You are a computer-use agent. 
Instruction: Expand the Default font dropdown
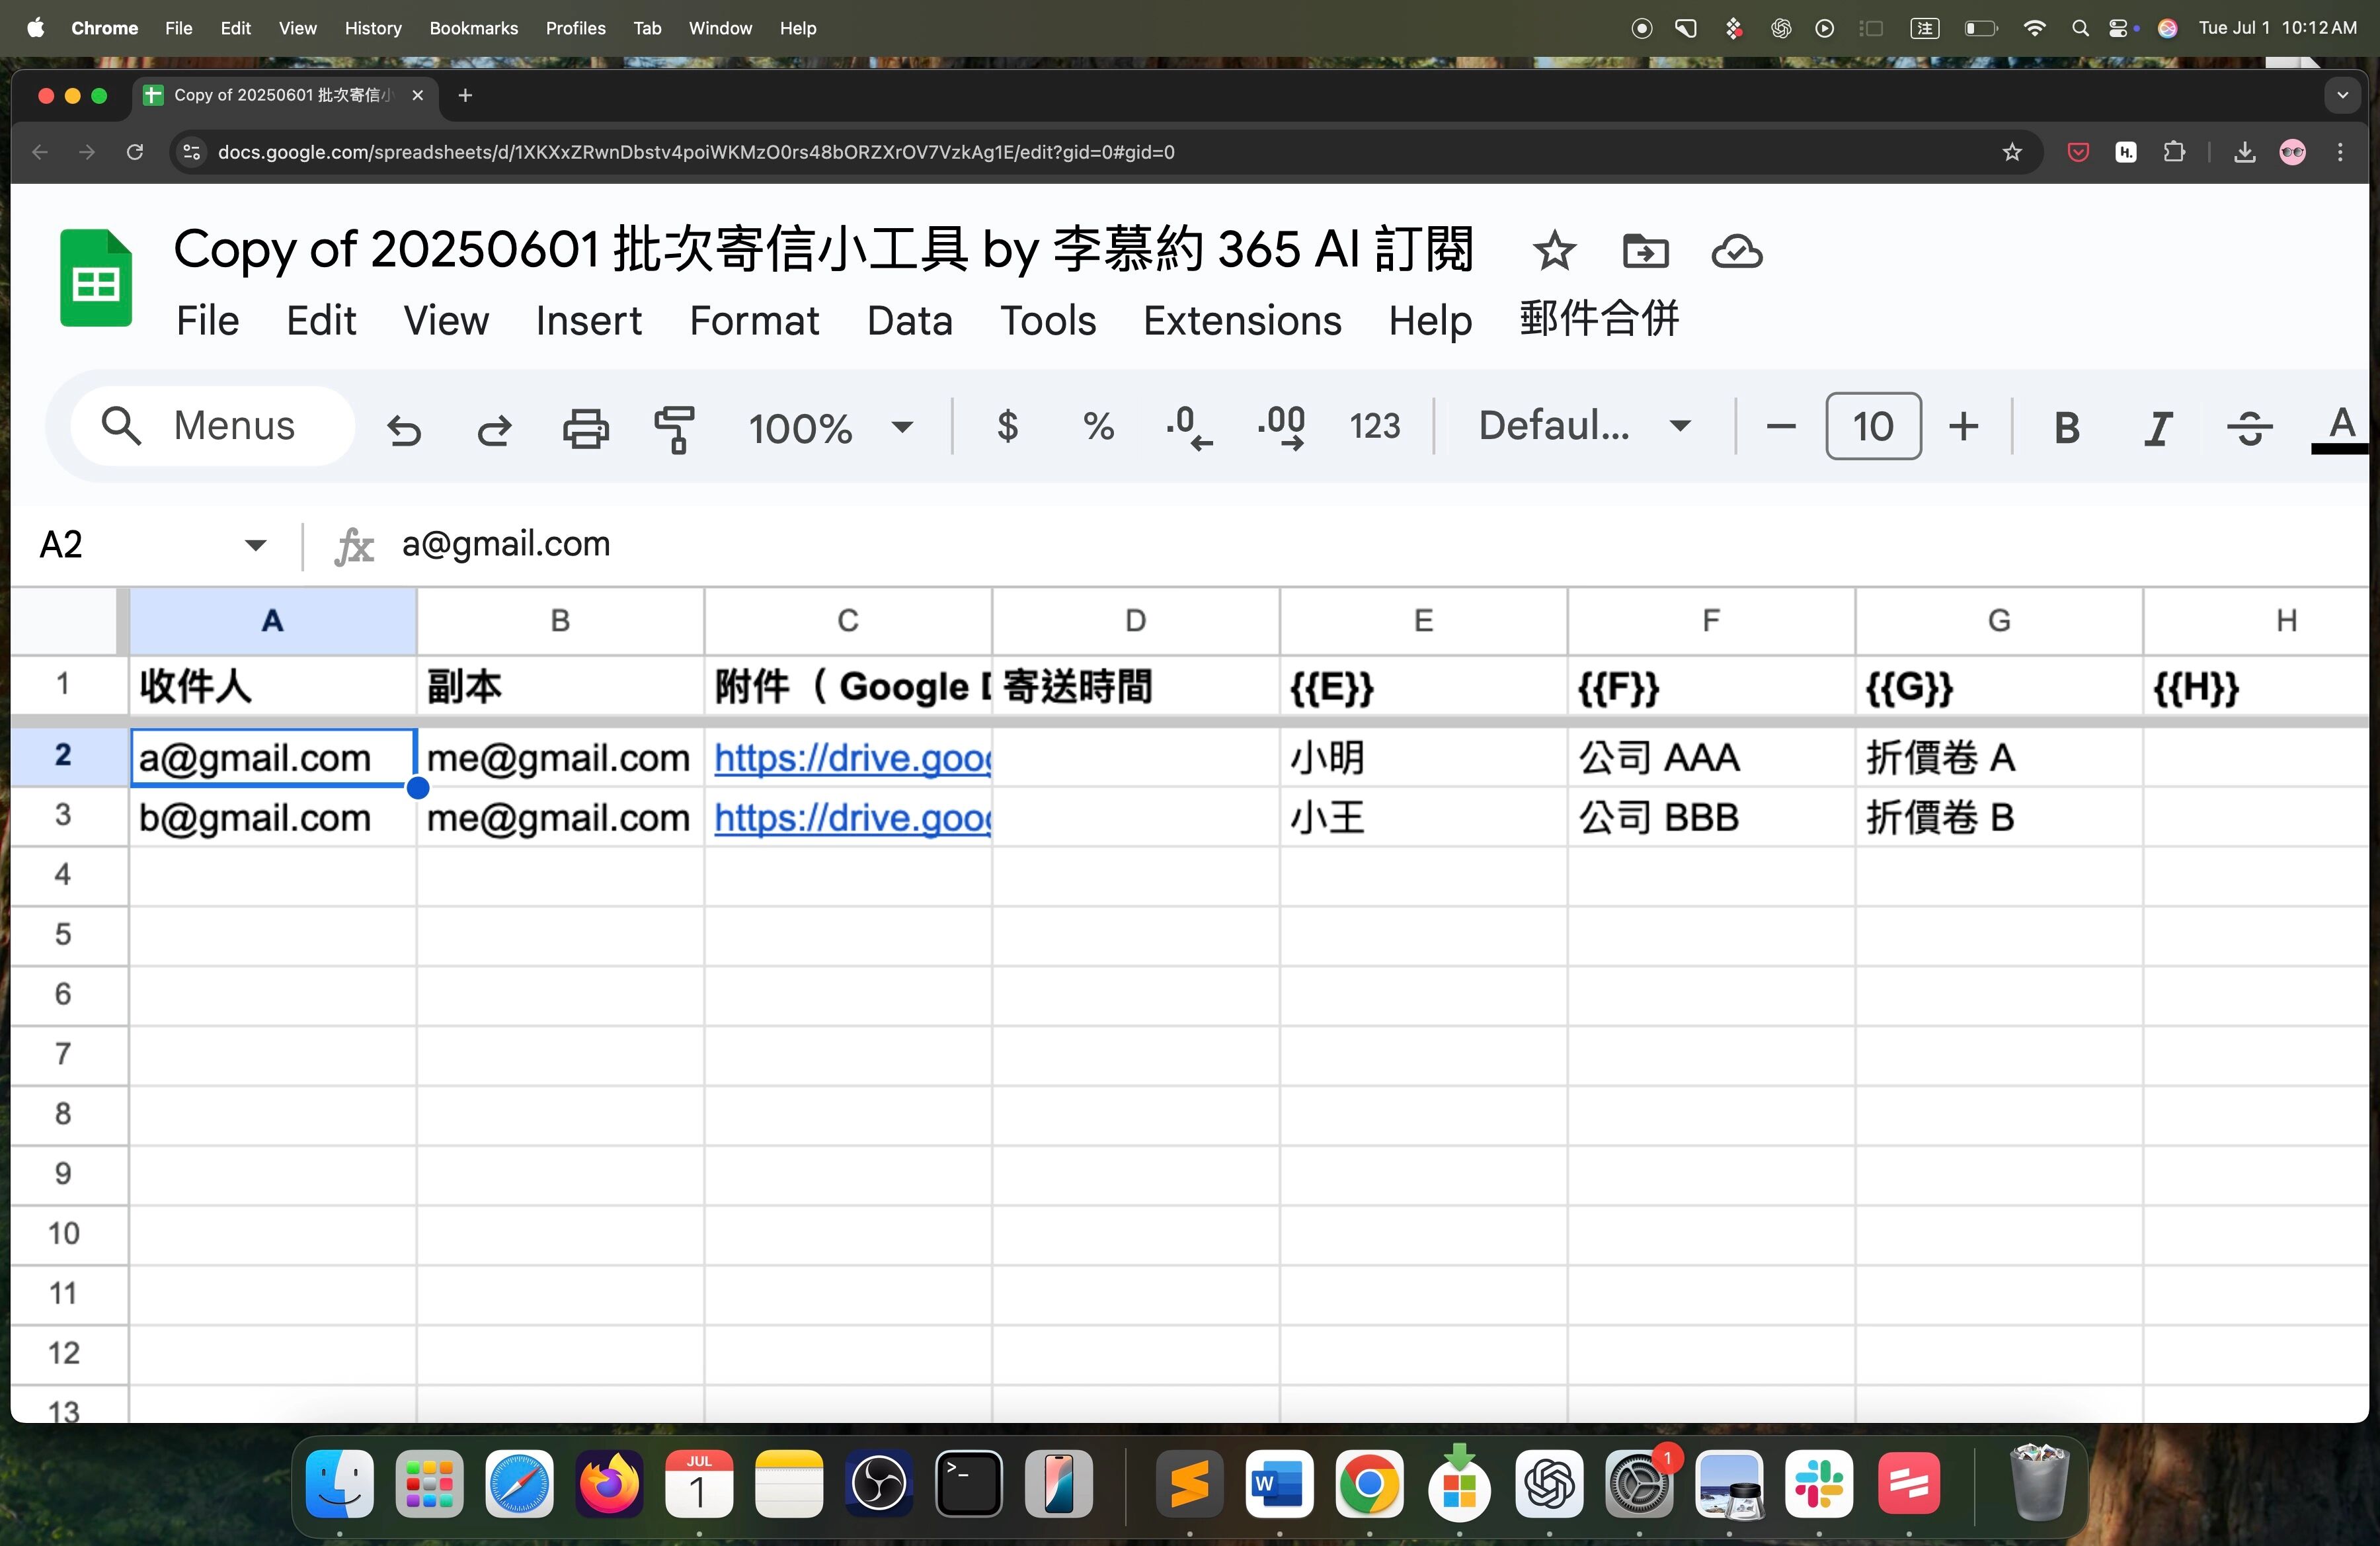[1584, 426]
